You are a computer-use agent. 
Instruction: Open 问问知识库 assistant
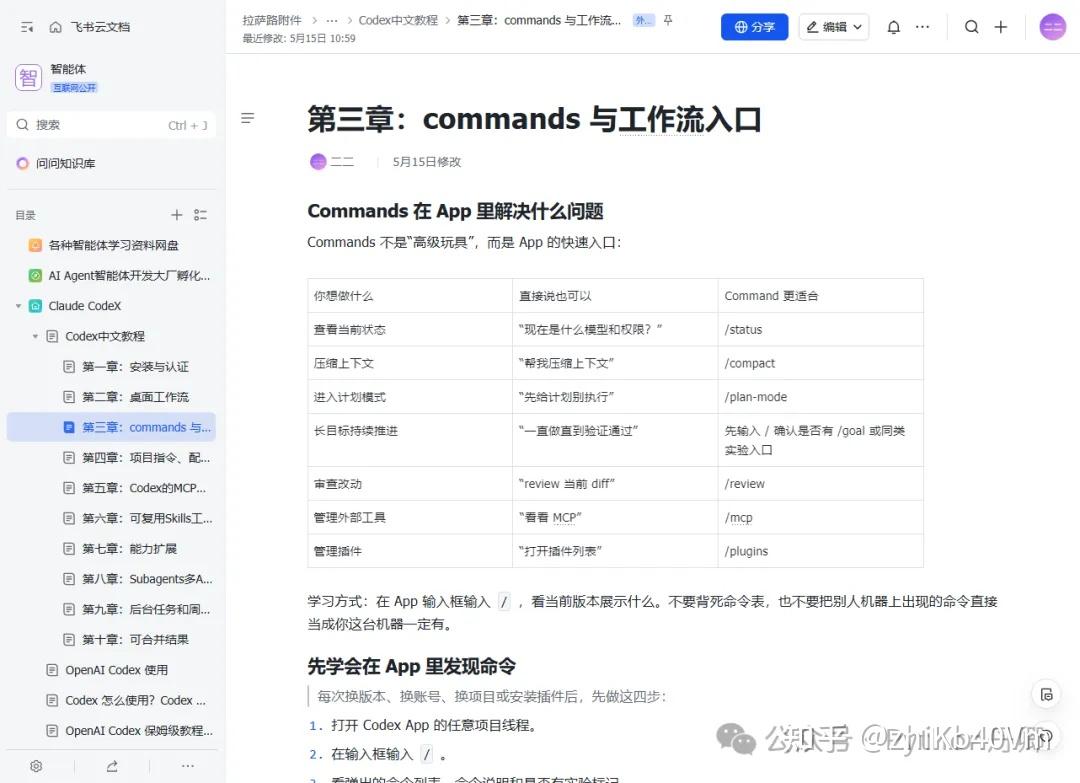[x=56, y=163]
